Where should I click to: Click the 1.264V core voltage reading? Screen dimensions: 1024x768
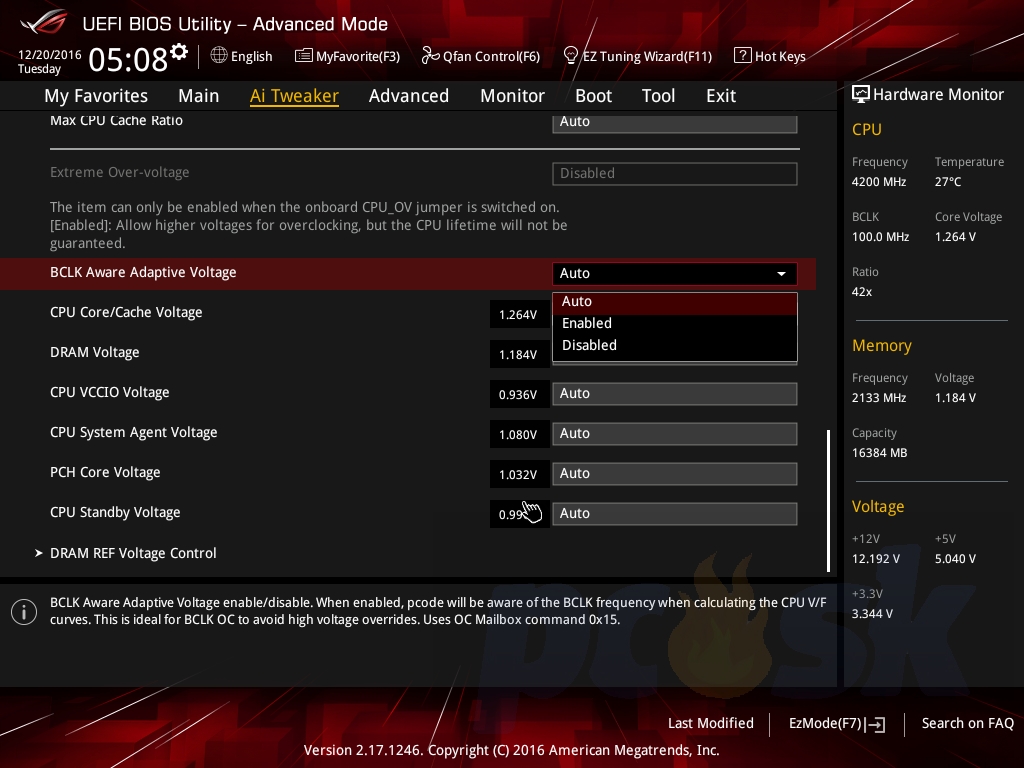pos(519,315)
